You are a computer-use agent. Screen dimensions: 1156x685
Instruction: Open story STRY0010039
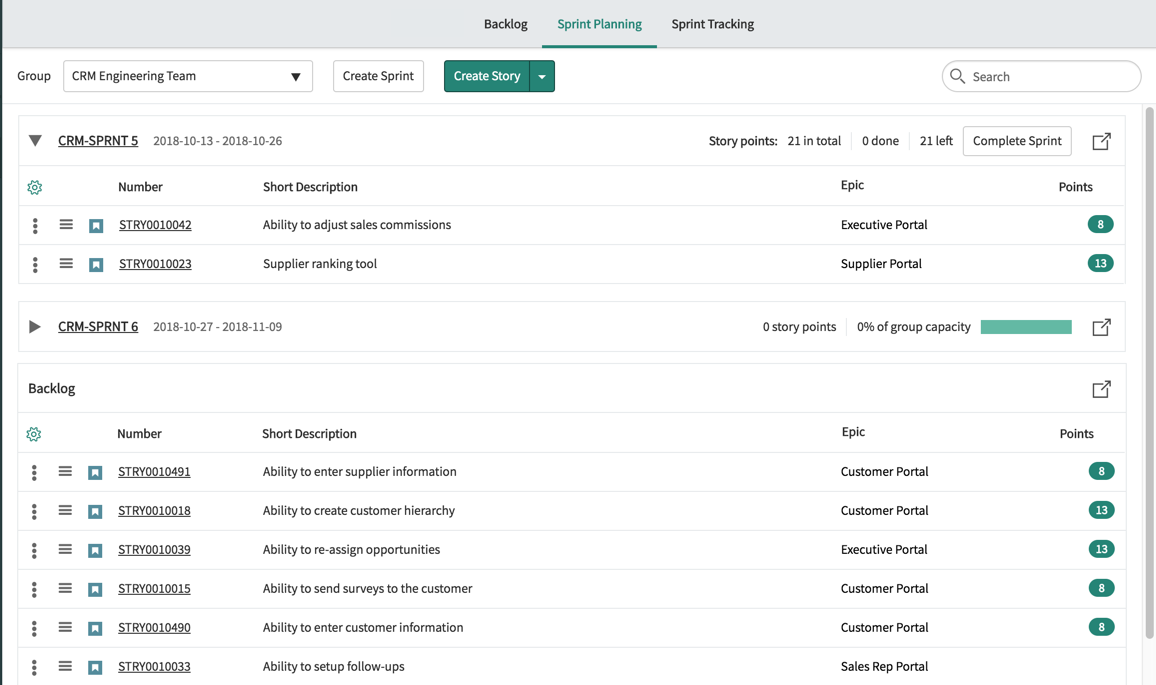154,550
